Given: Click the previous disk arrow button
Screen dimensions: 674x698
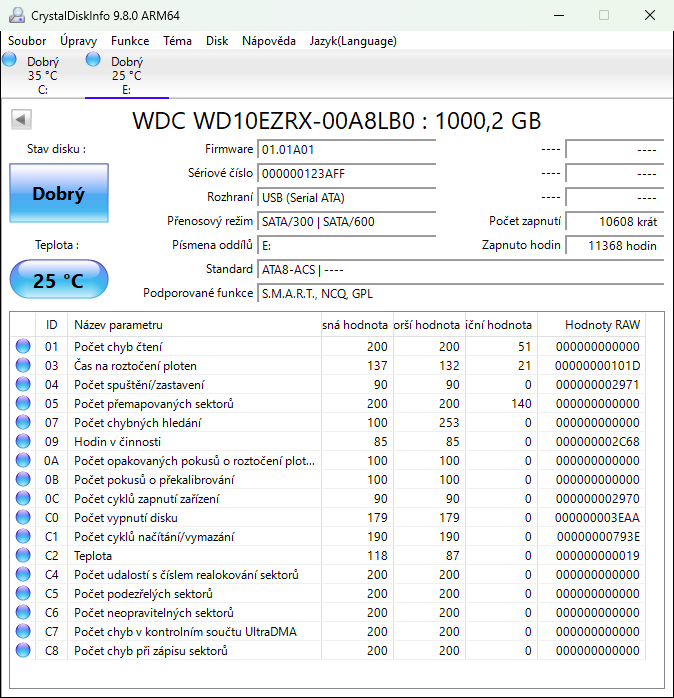Looking at the screenshot, I should click(x=21, y=119).
